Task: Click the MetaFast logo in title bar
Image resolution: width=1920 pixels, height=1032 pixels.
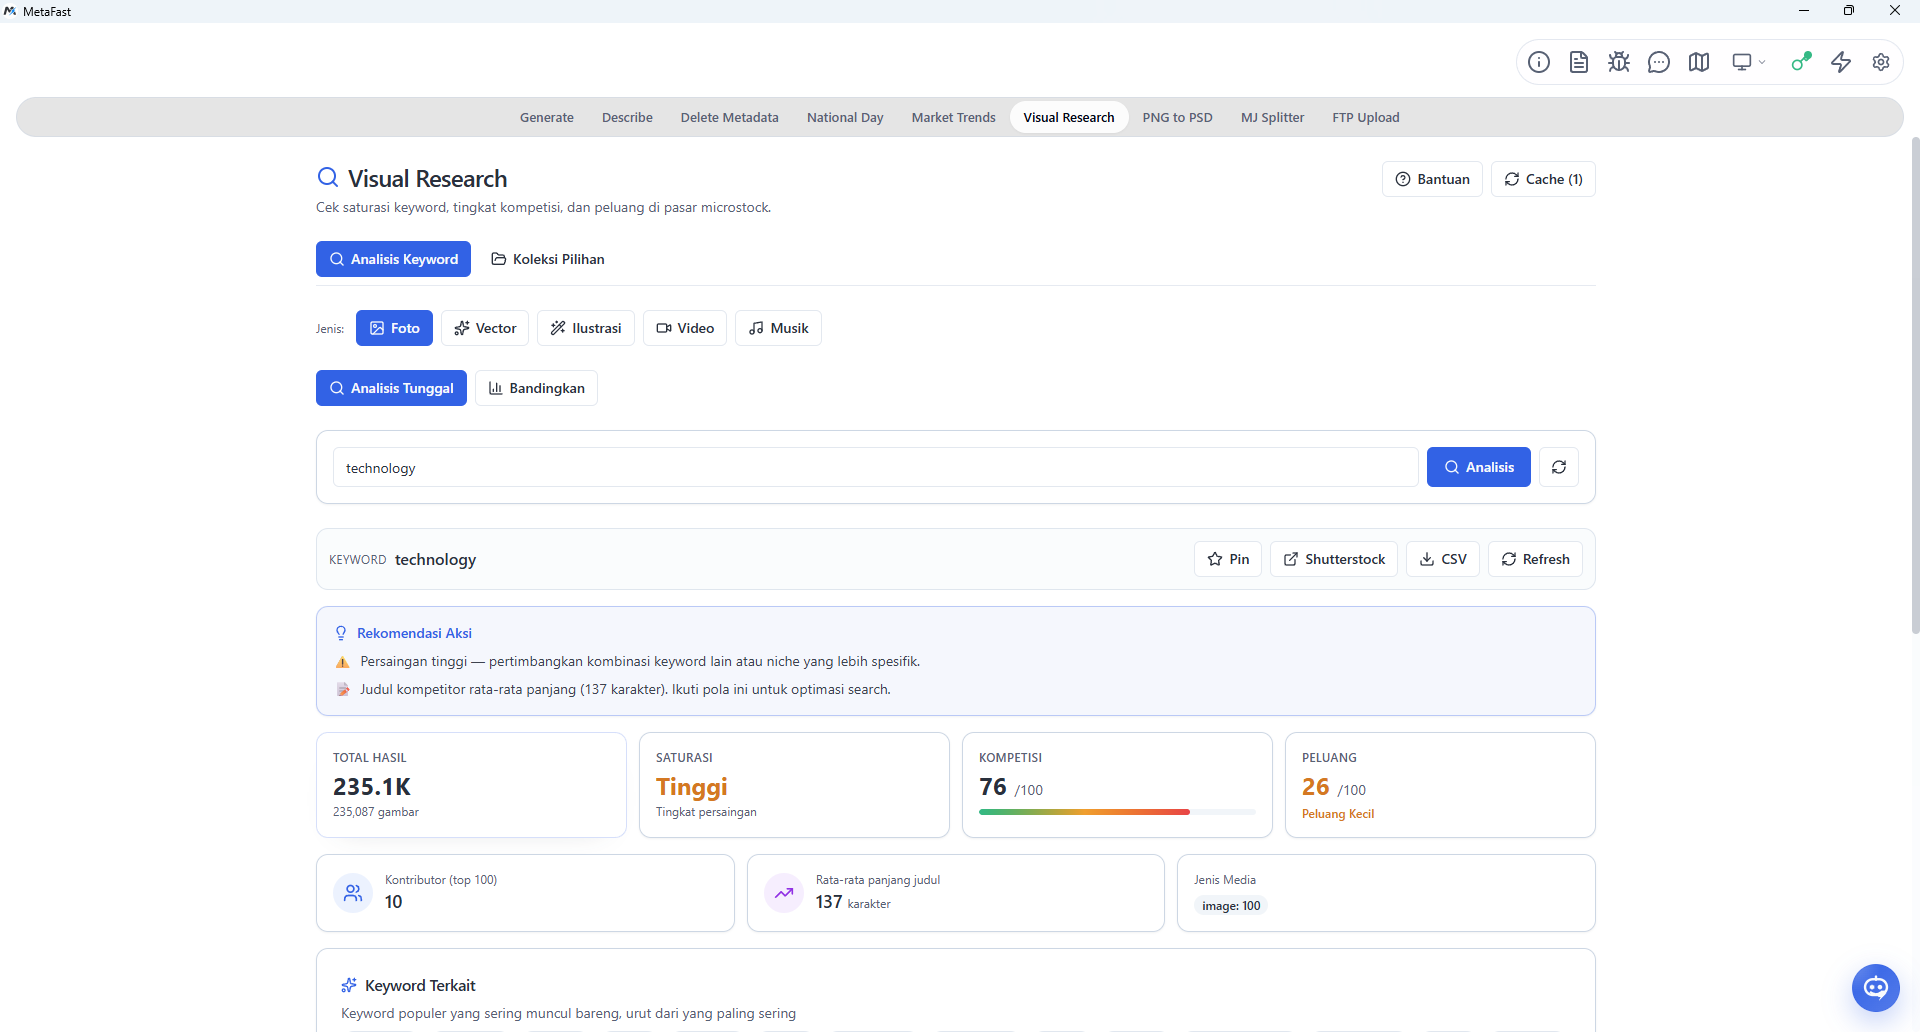Action: pos(10,11)
